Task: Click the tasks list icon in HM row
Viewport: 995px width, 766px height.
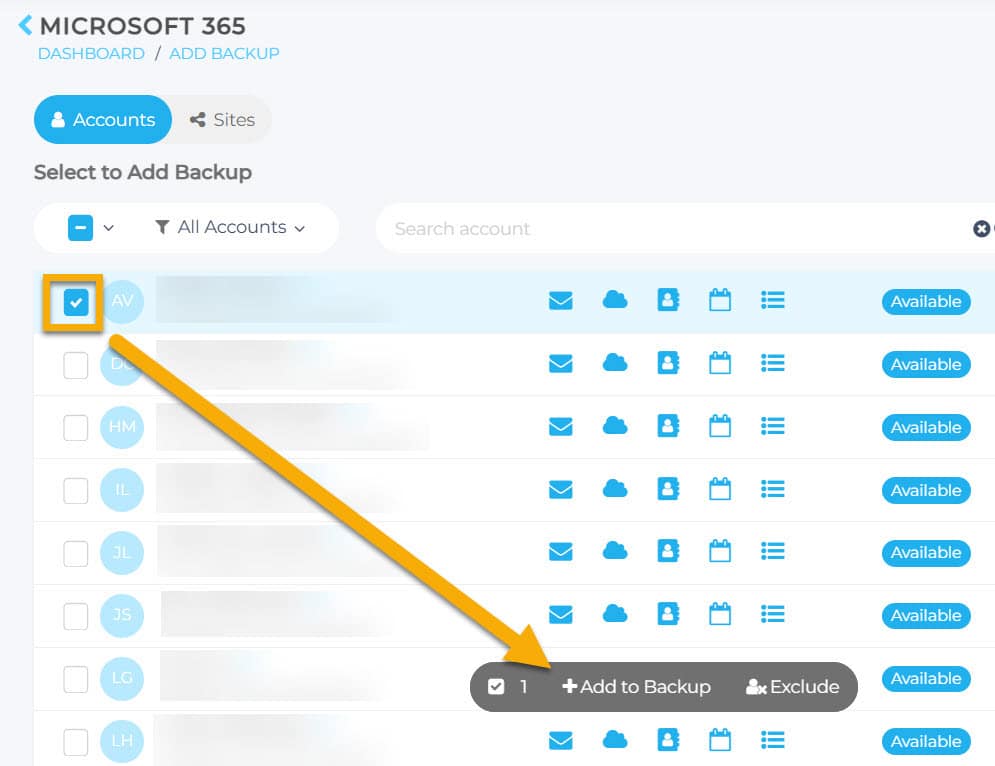Action: click(x=773, y=426)
